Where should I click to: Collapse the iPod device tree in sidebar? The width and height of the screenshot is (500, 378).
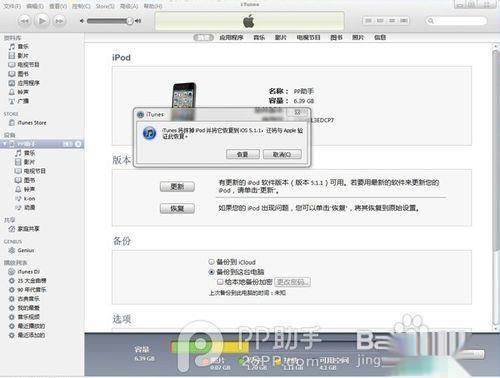click(x=4, y=144)
